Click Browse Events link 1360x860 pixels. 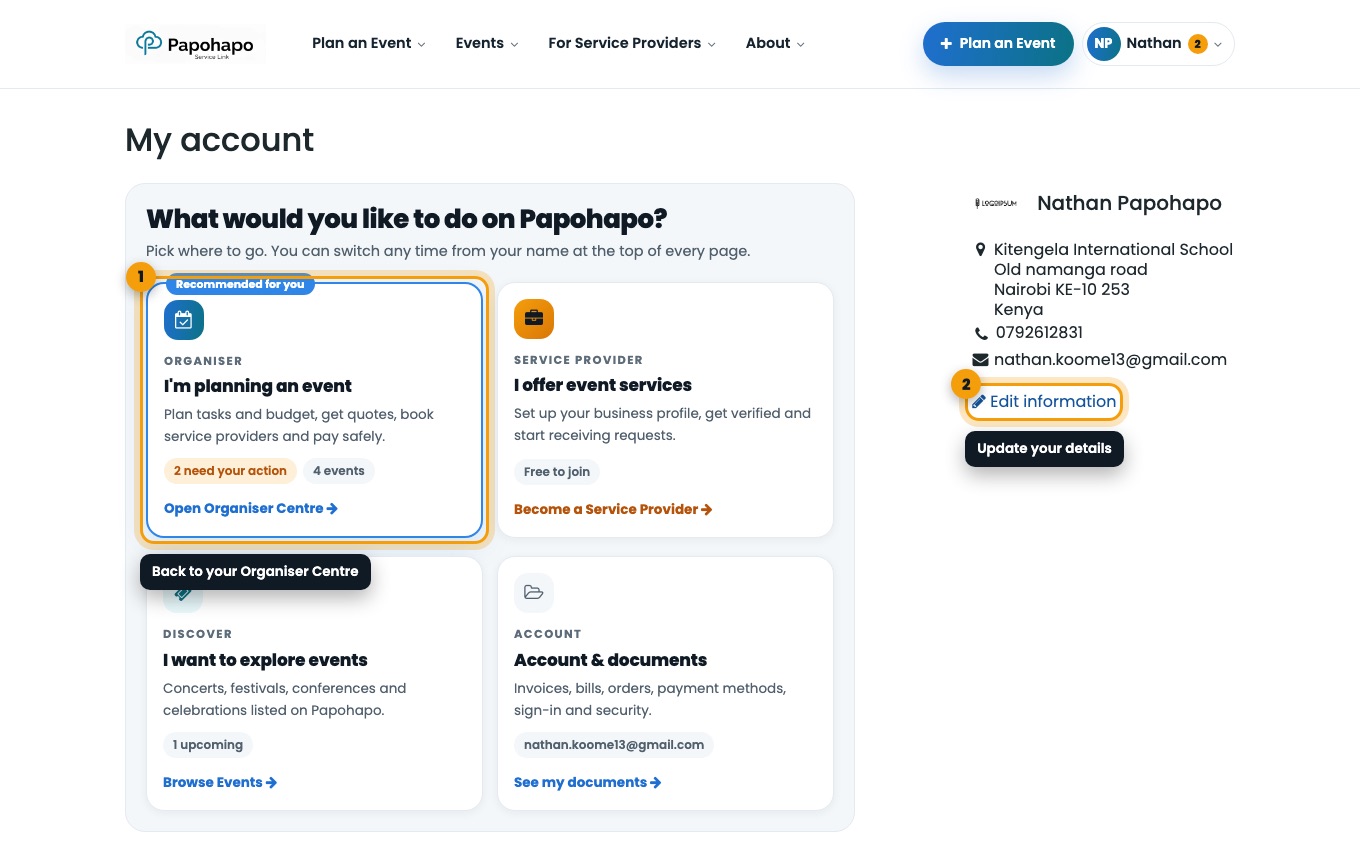tap(220, 782)
